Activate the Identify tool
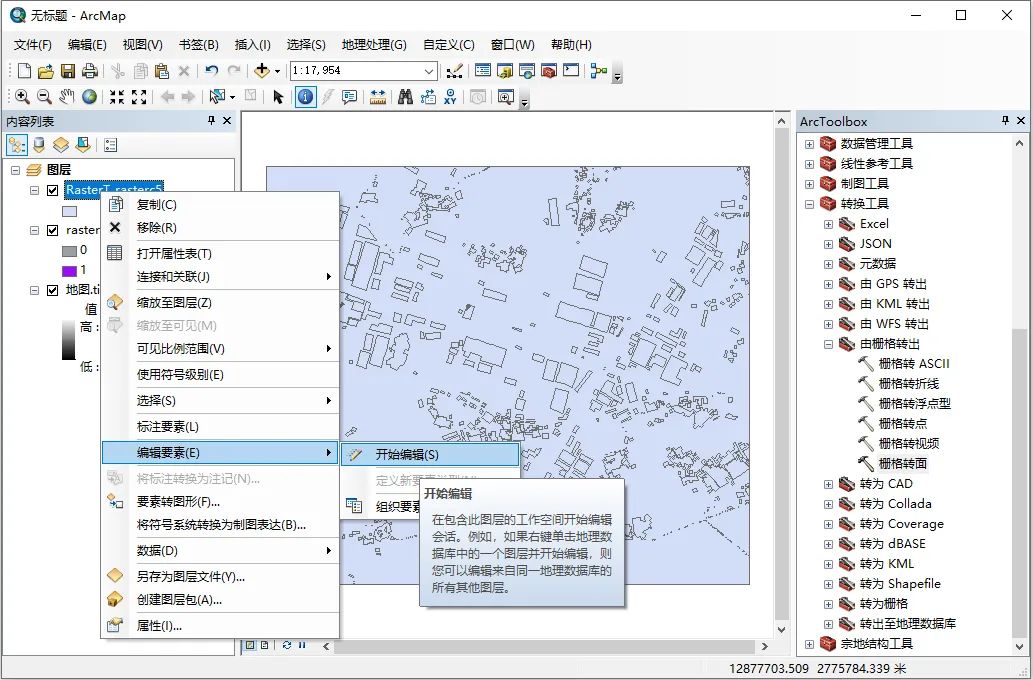Image resolution: width=1033 pixels, height=680 pixels. tap(305, 97)
